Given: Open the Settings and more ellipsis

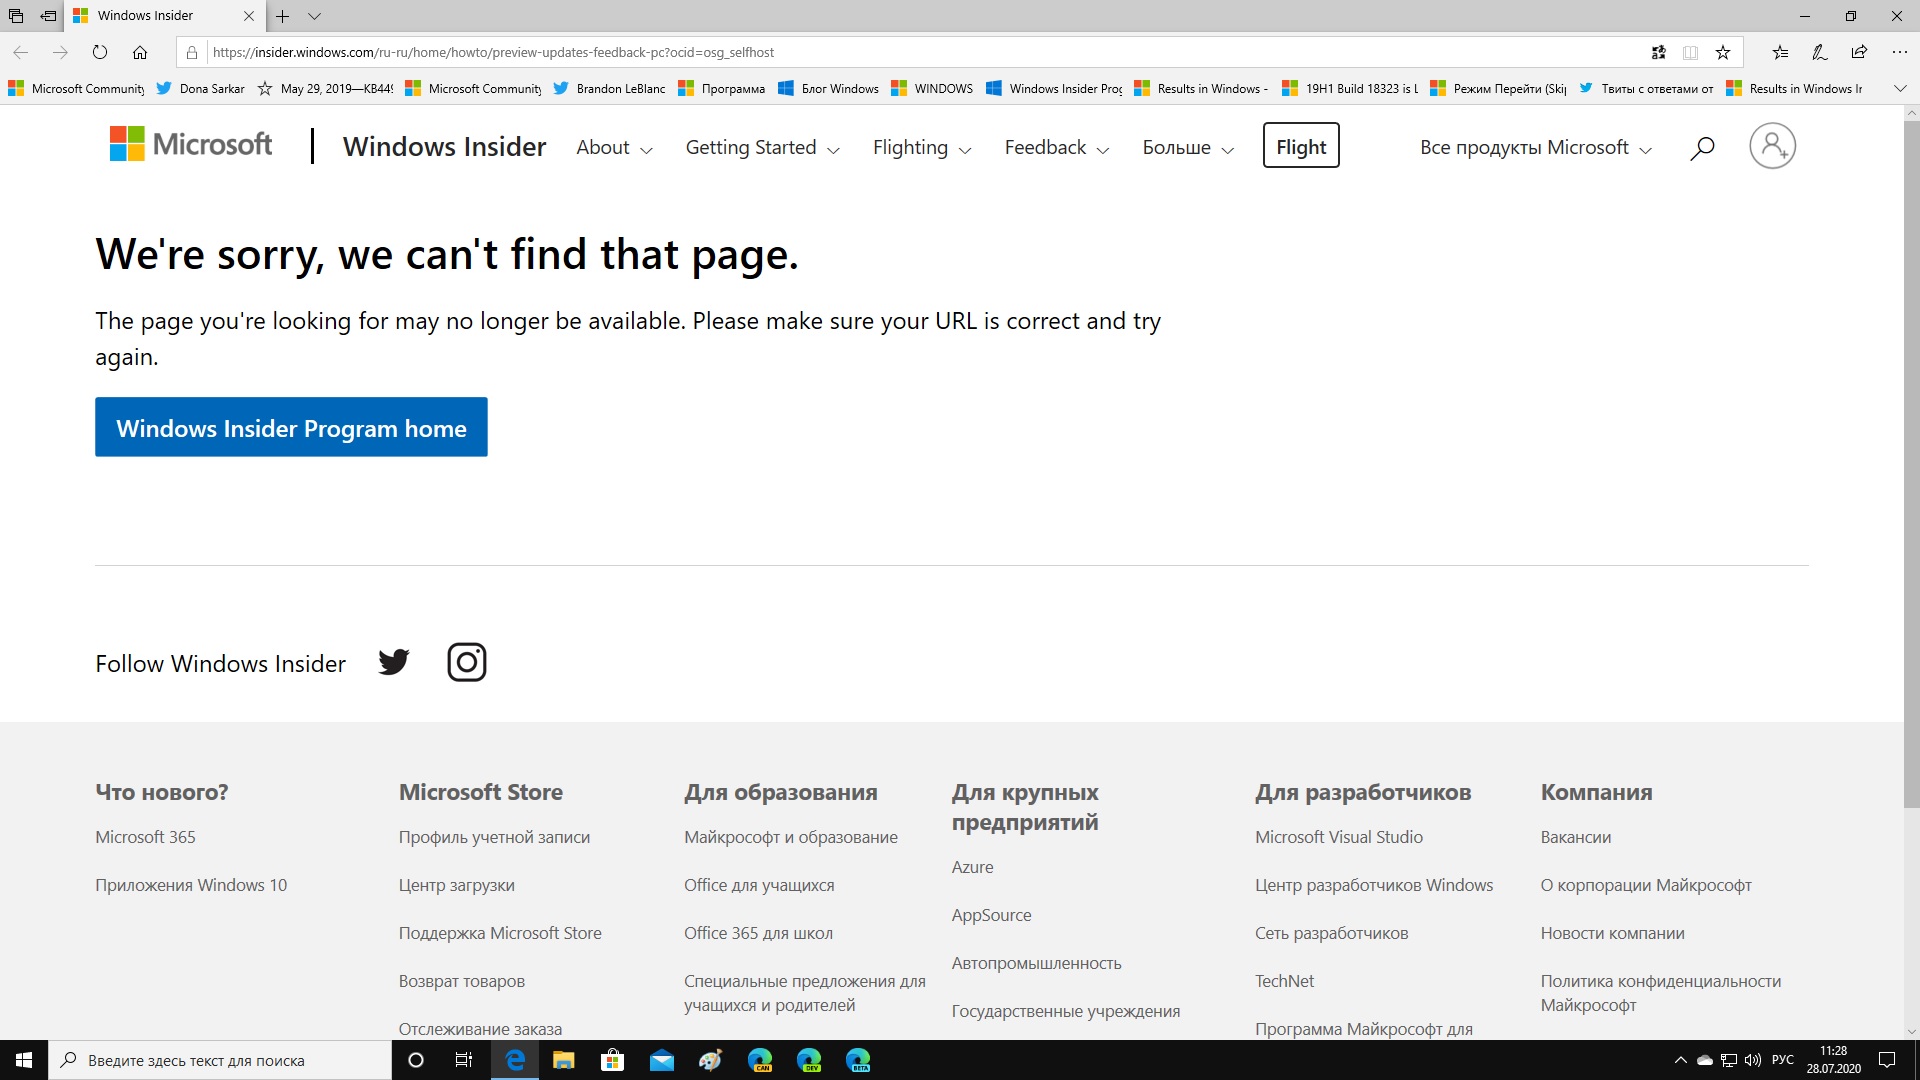Looking at the screenshot, I should pos(1899,52).
